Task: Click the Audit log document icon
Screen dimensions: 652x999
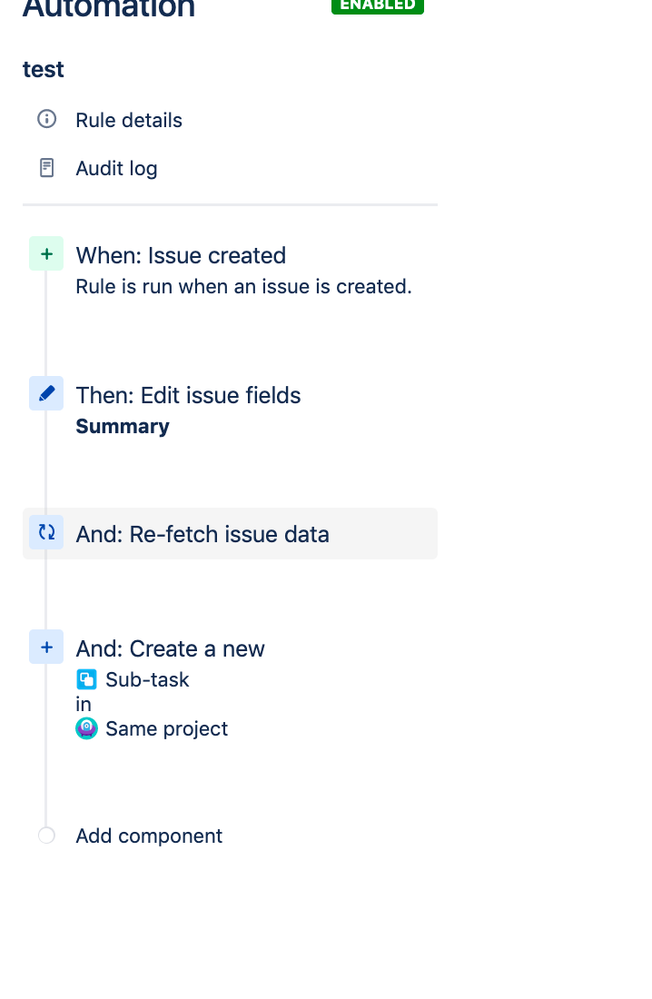Action: tap(47, 168)
